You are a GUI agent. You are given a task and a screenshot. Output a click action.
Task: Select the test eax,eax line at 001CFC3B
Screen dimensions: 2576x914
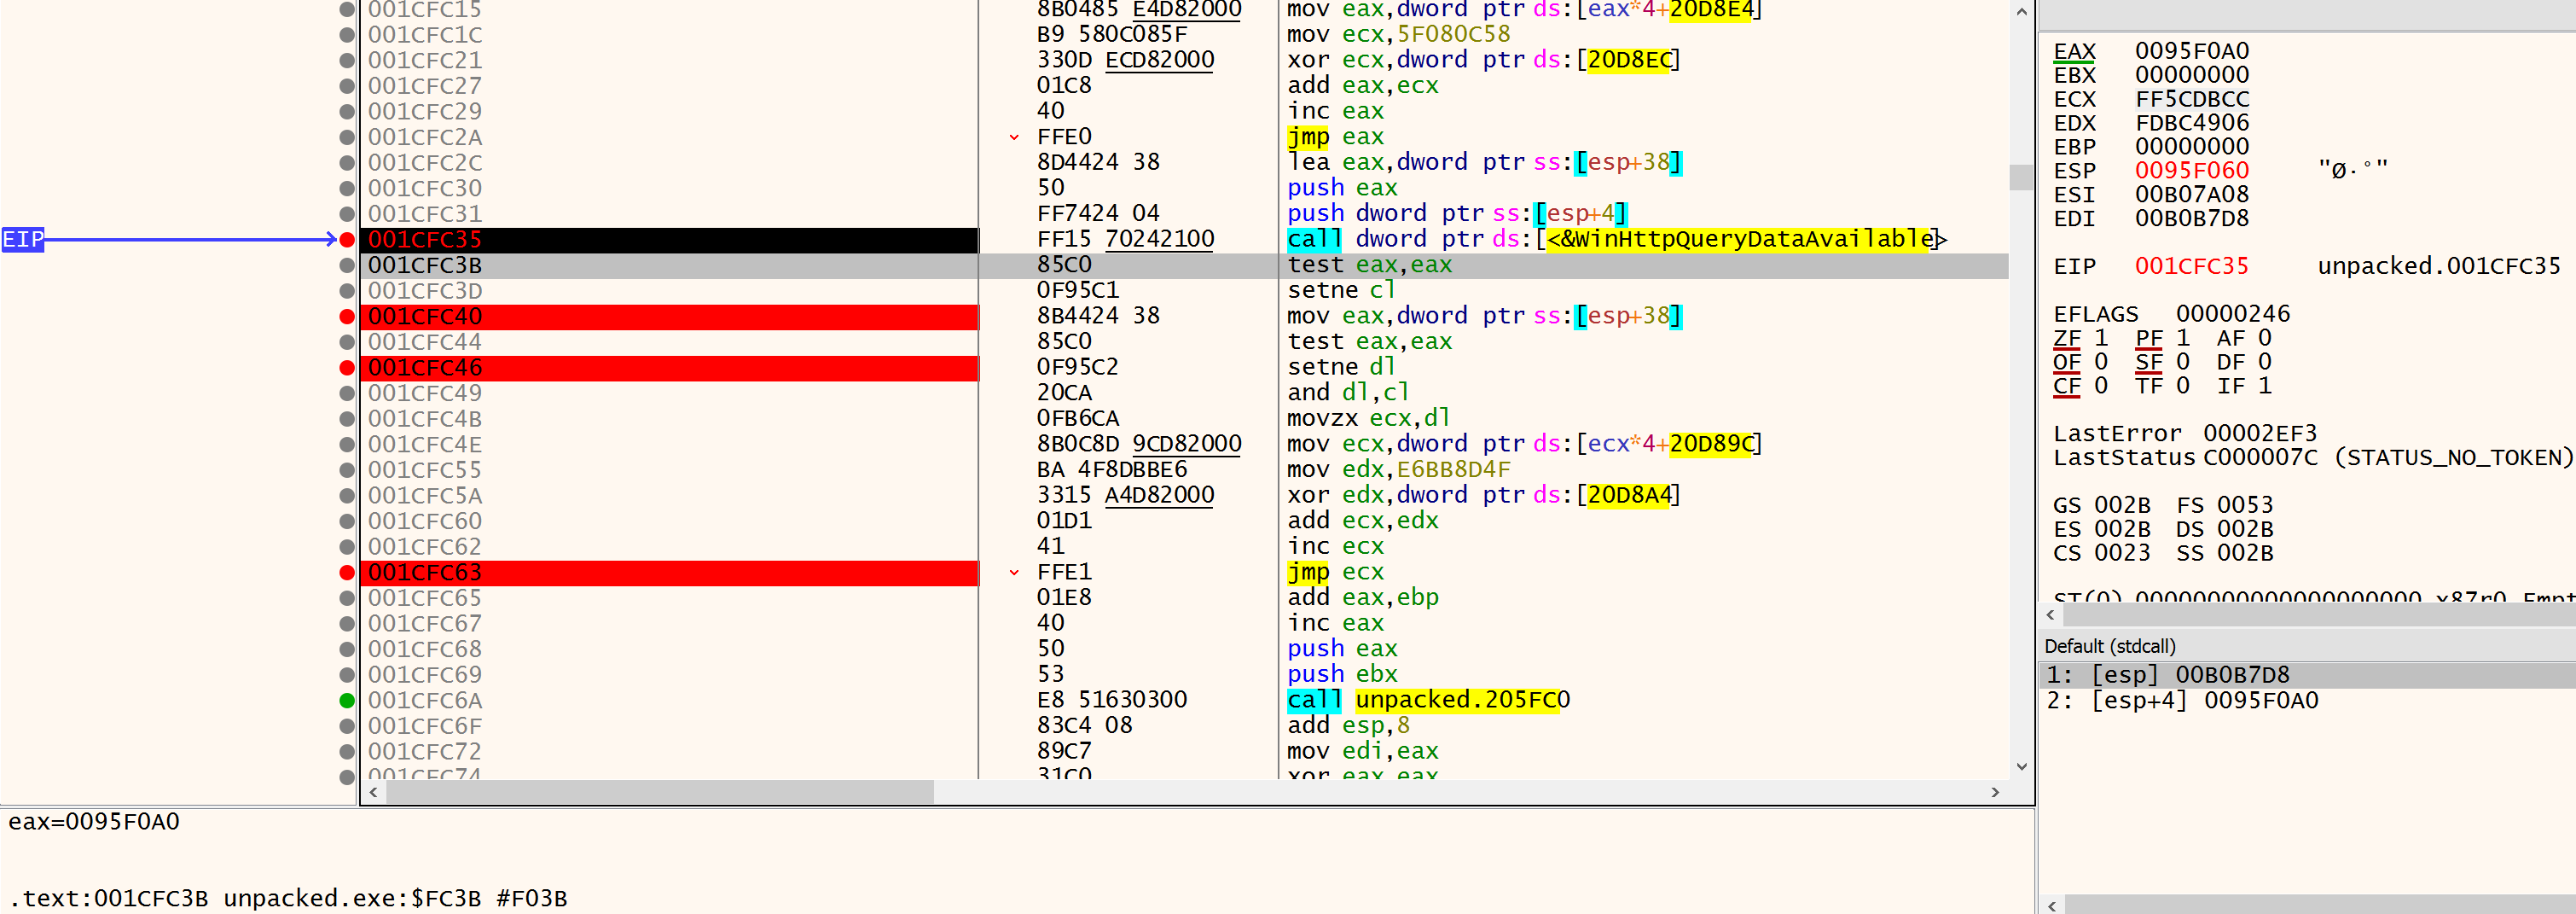tap(1369, 265)
